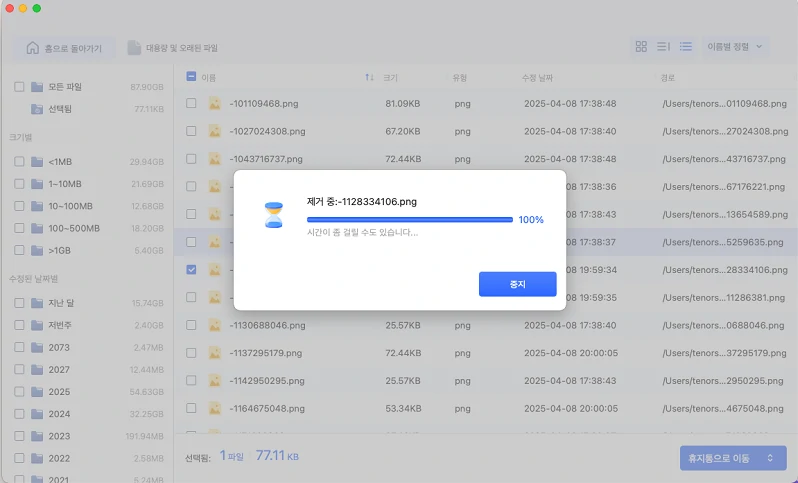Image resolution: width=798 pixels, height=483 pixels.
Task: Switch to grid thumbnail view
Action: click(x=641, y=47)
